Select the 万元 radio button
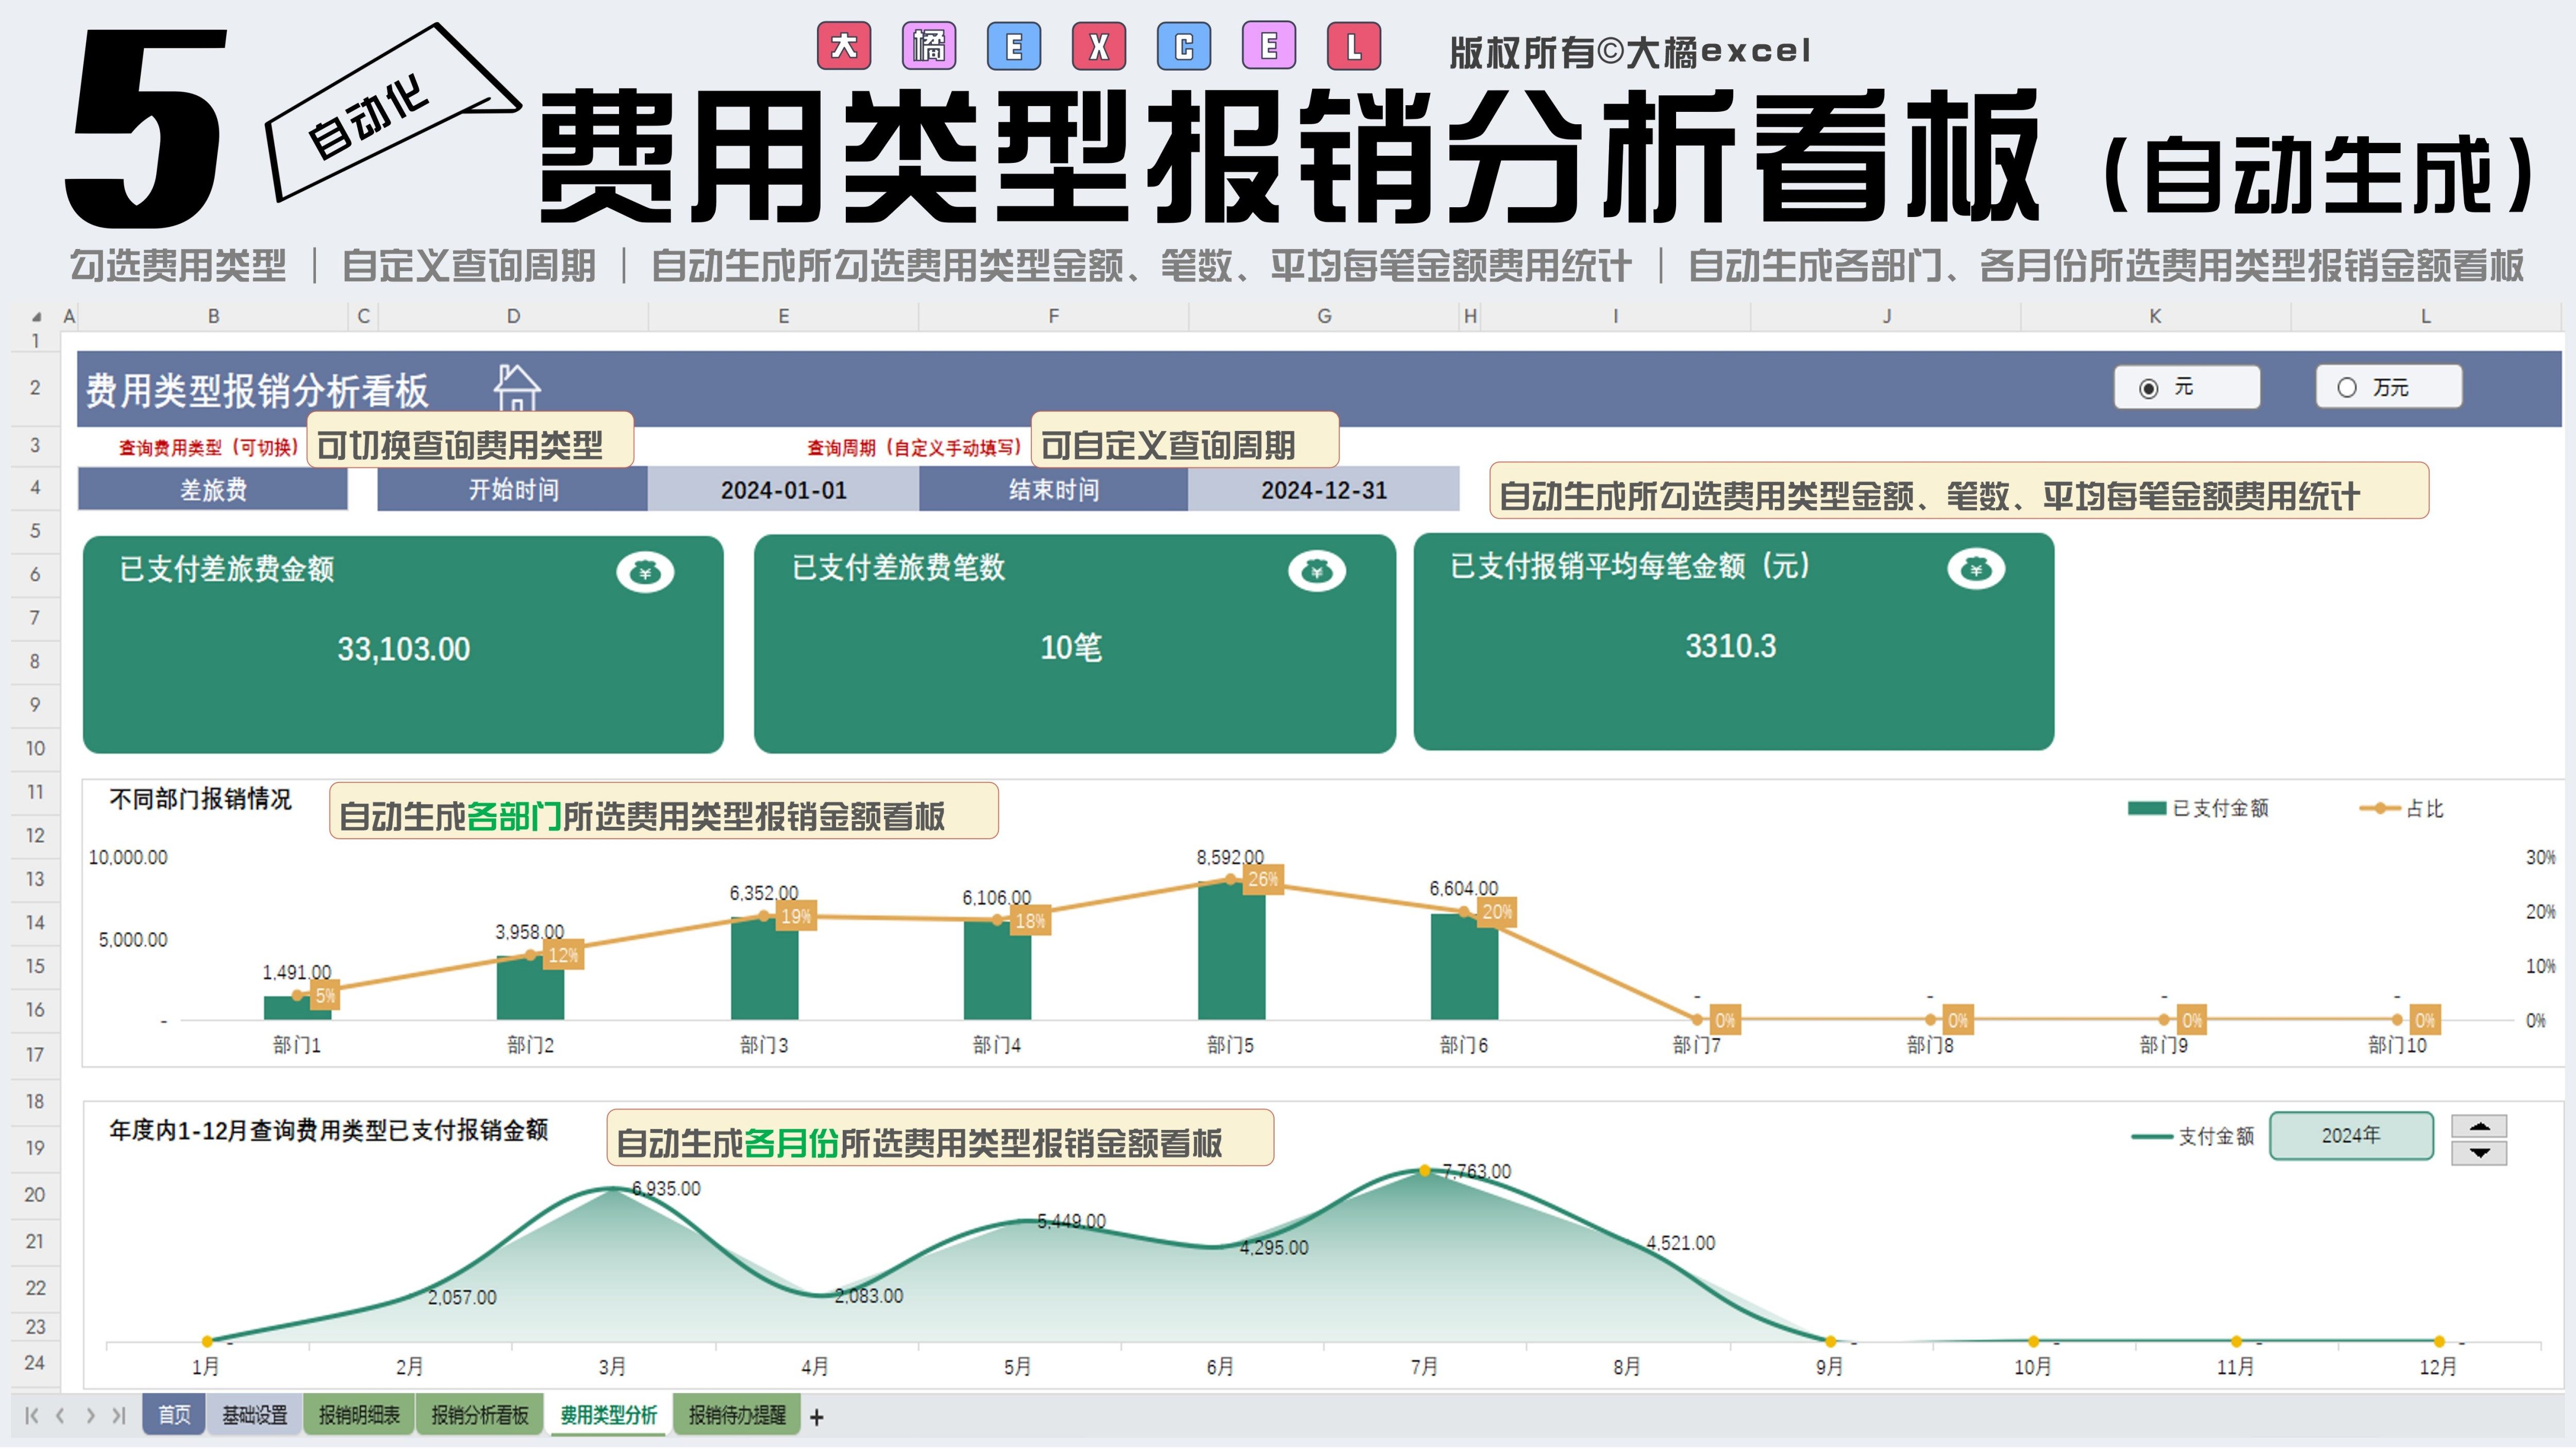2576x1449 pixels. (x=2346, y=388)
